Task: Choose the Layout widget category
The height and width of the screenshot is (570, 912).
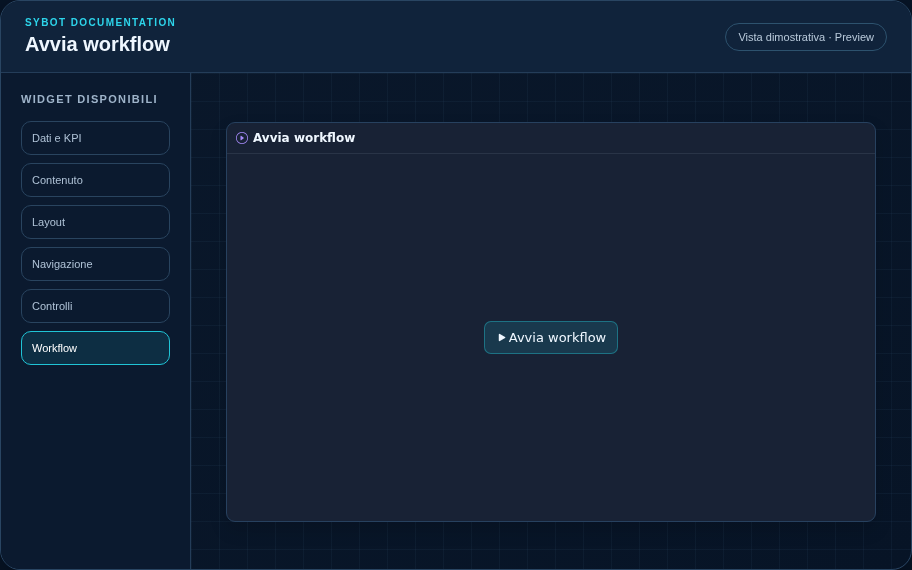Action: 95,222
